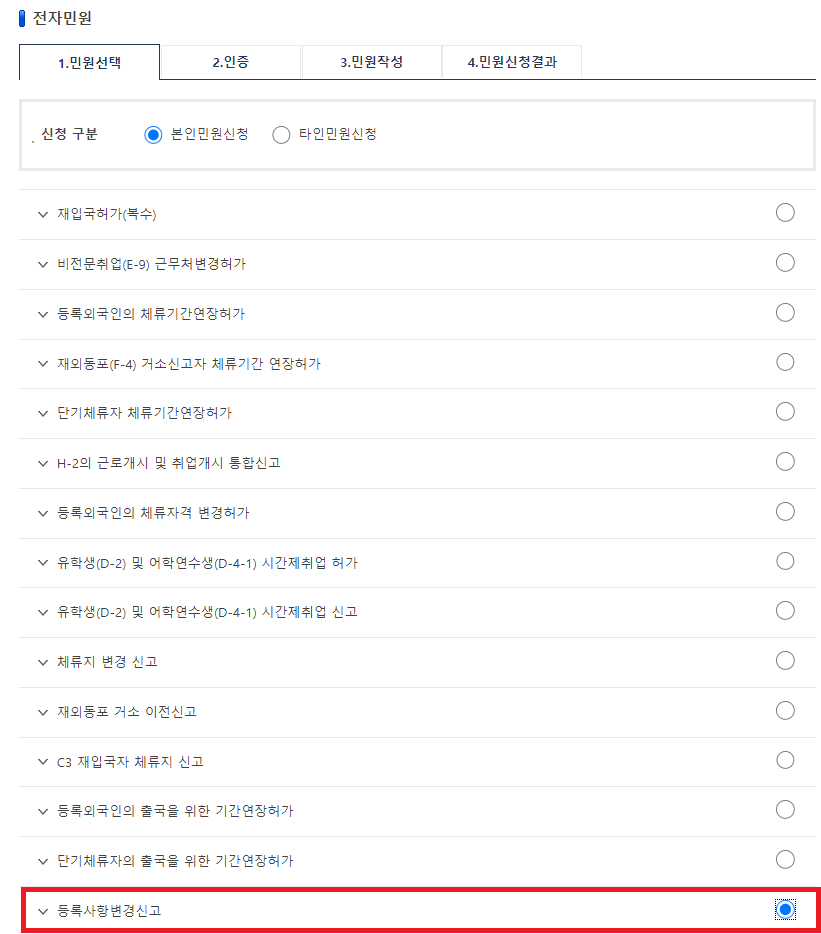Expand the 등록외국인의 체류기간연장허가 section
This screenshot has height=934, width=821.
click(42, 312)
